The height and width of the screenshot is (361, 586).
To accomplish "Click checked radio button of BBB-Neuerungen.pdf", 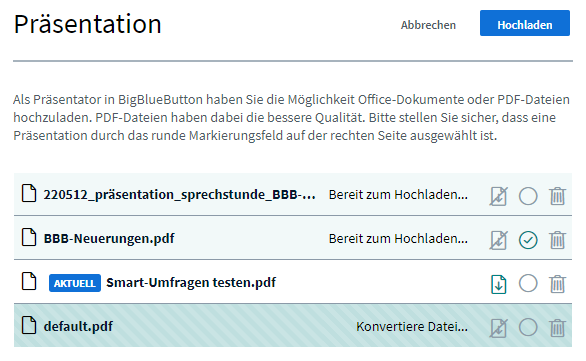I will tap(528, 240).
